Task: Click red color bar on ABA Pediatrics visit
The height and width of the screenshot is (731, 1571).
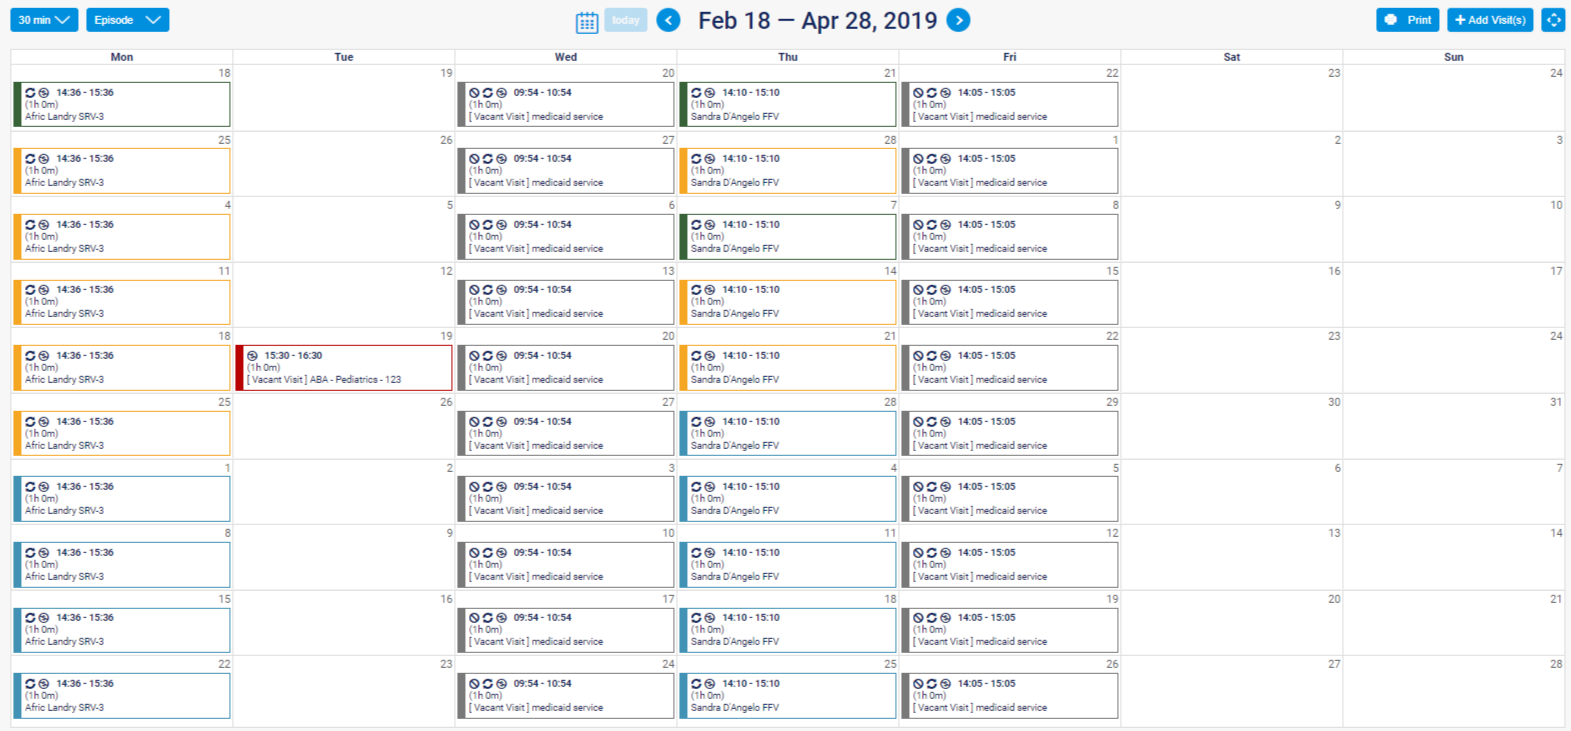Action: pyautogui.click(x=240, y=368)
